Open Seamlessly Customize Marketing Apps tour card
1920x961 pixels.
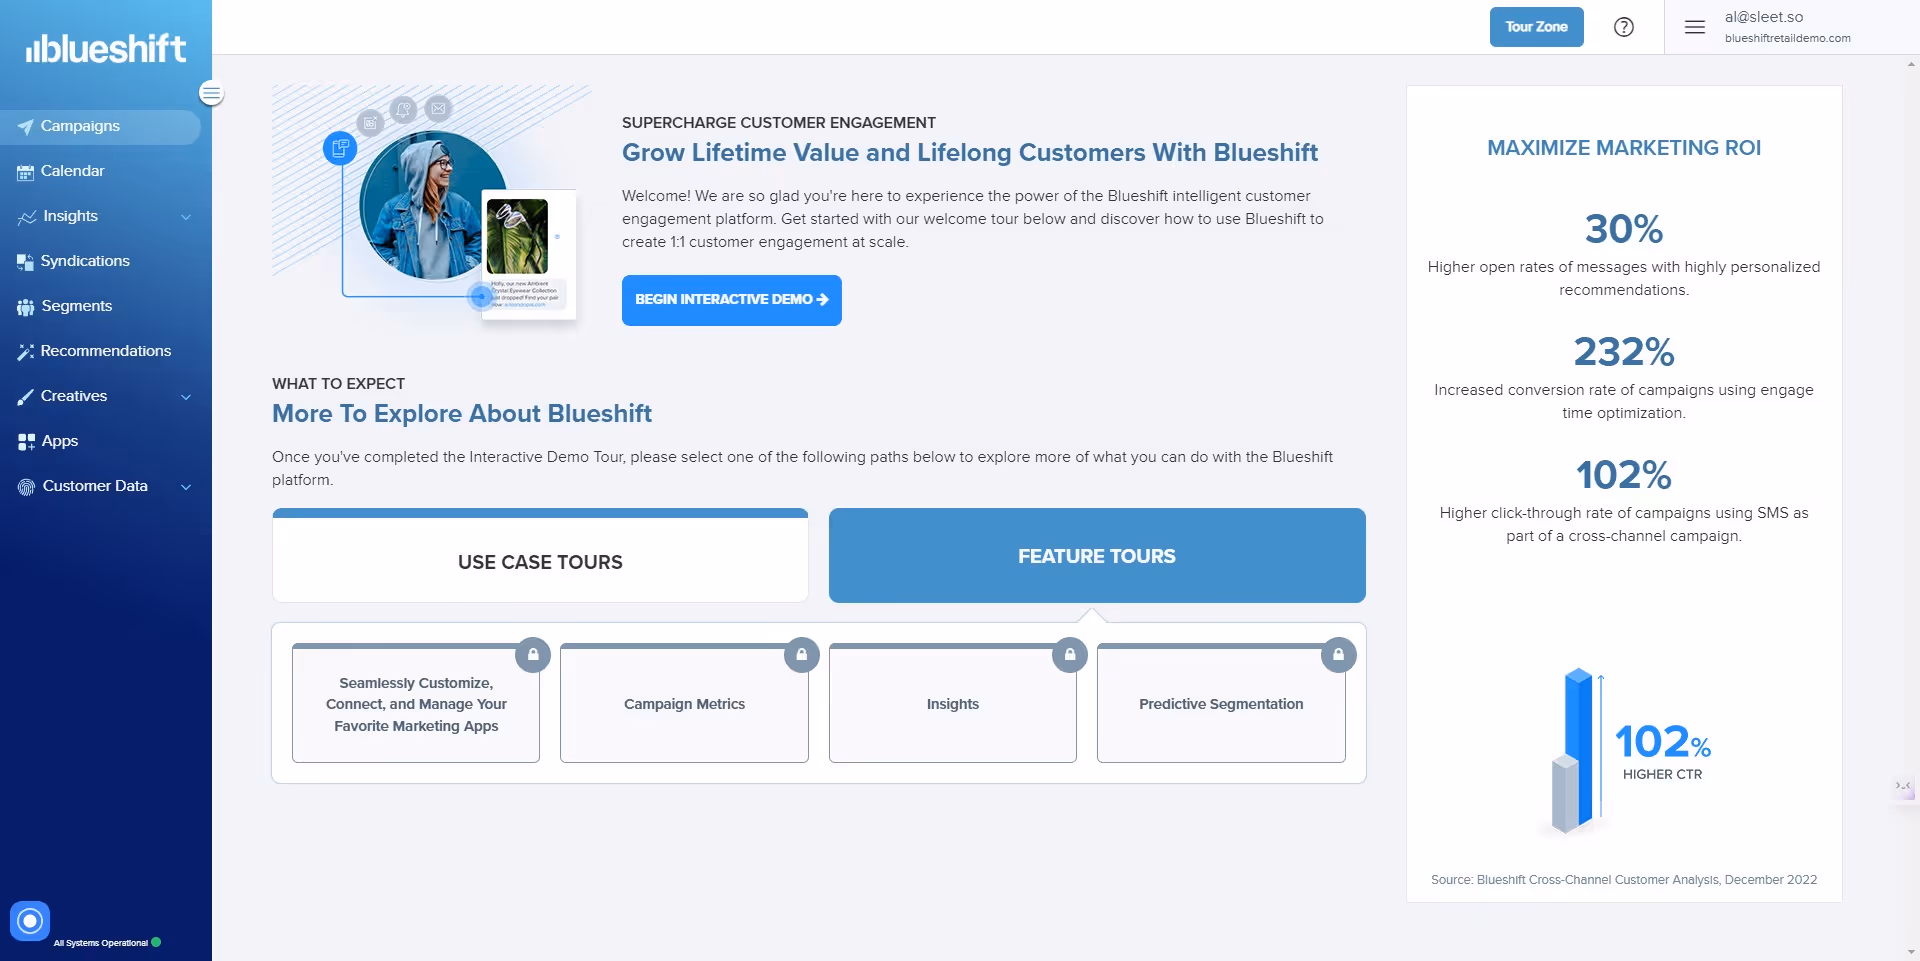(416, 704)
